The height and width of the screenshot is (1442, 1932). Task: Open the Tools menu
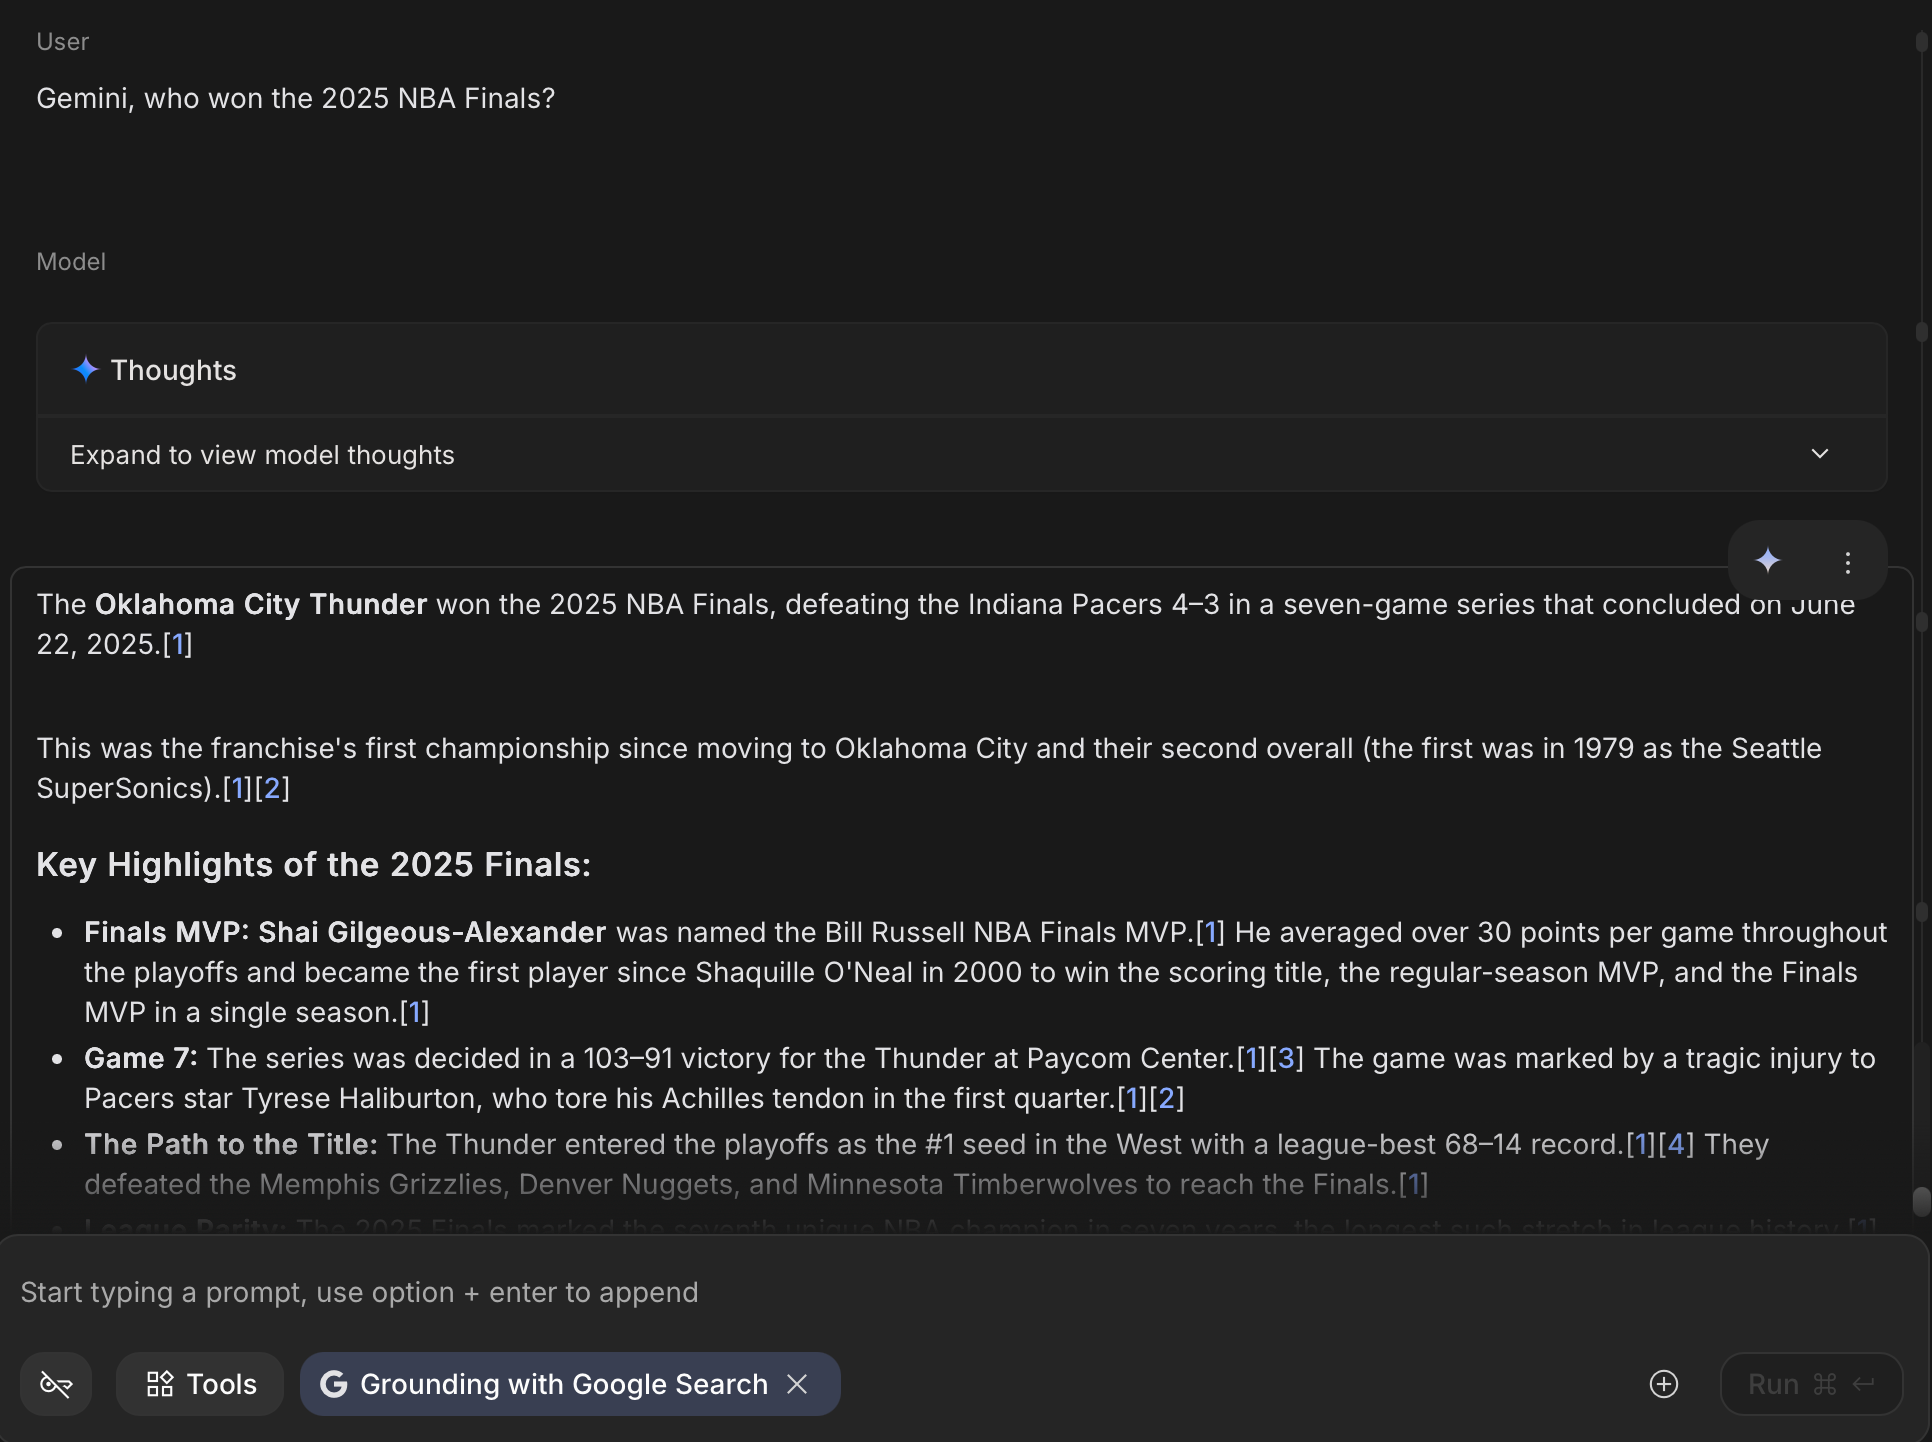coord(199,1384)
